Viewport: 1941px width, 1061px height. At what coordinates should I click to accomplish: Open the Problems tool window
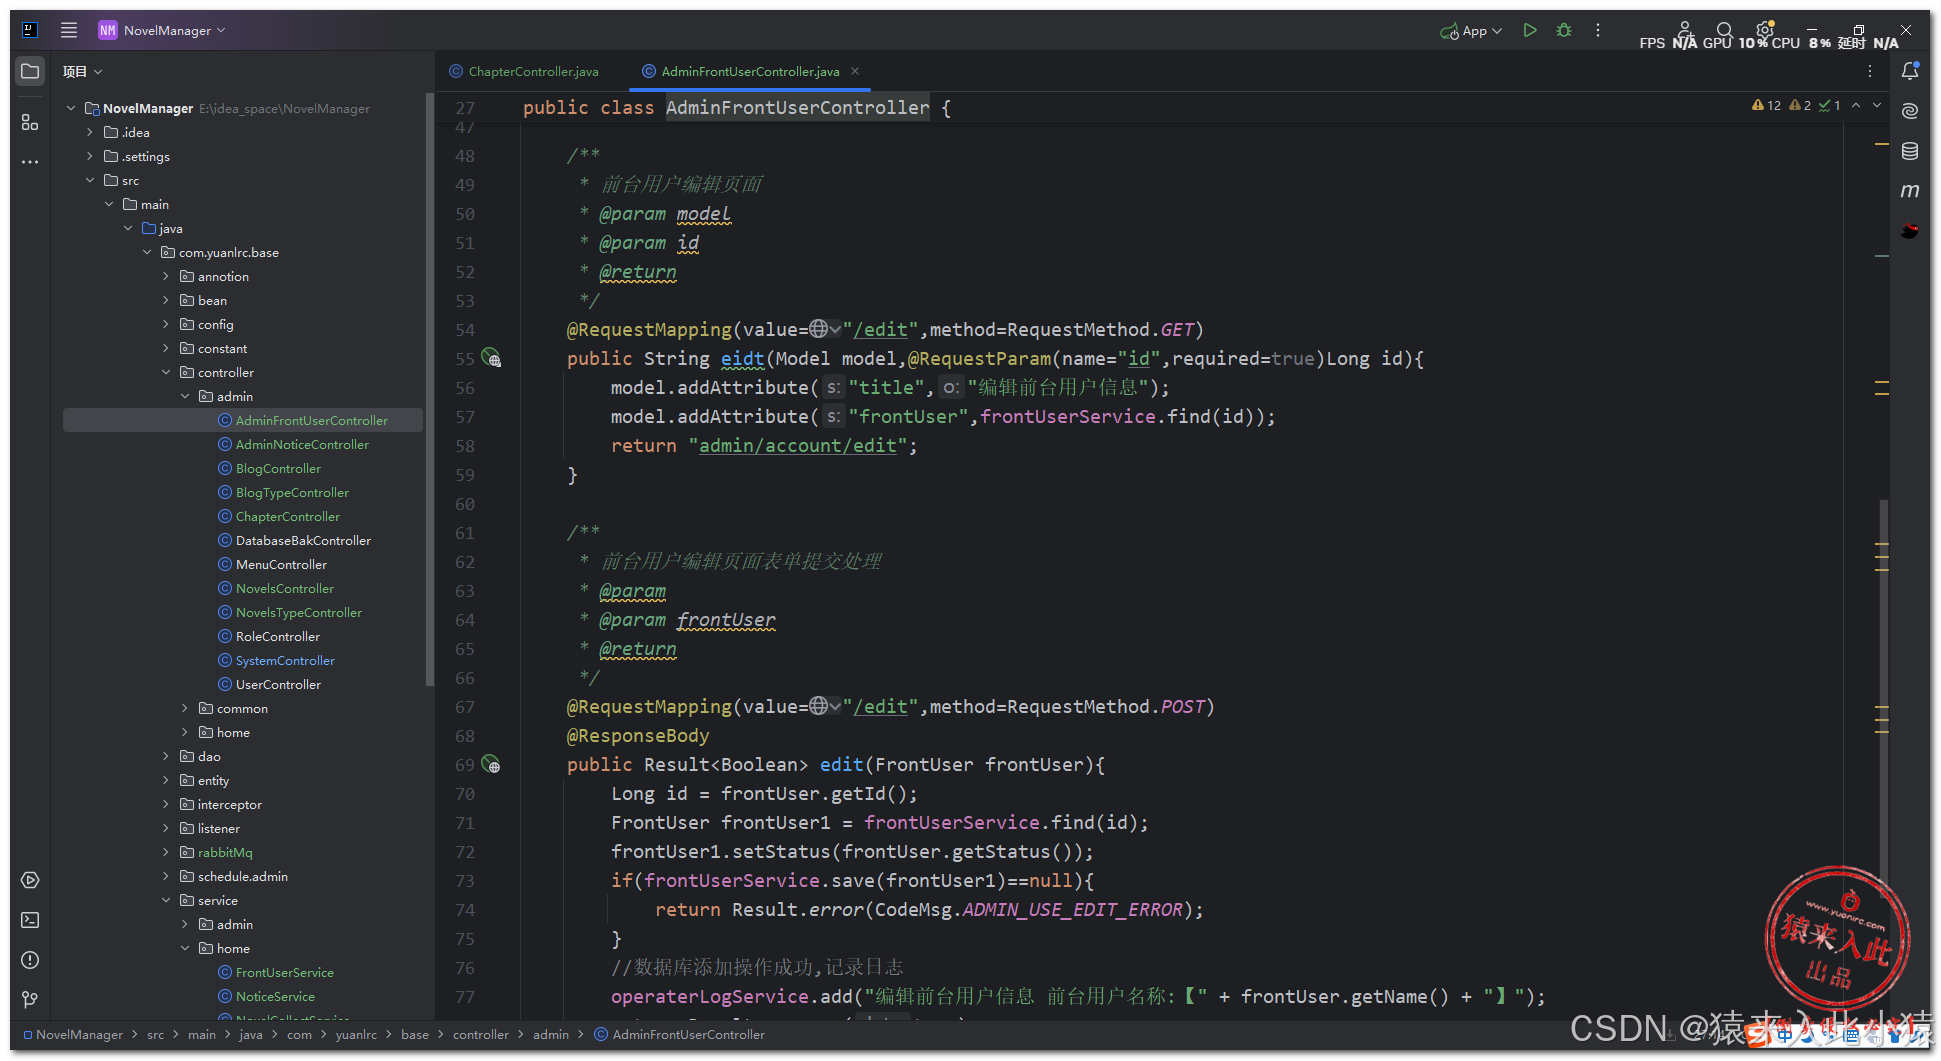(30, 960)
